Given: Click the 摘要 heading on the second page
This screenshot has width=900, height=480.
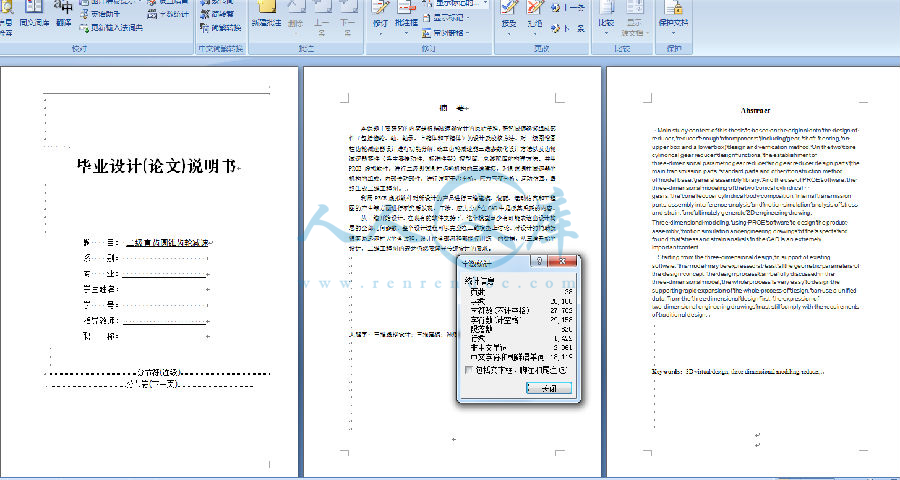Looking at the screenshot, I should [x=453, y=109].
